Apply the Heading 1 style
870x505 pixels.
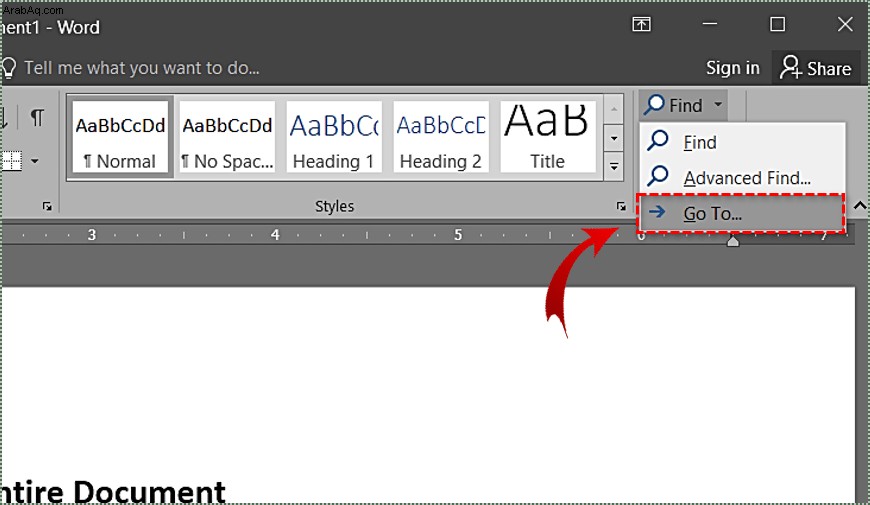click(x=334, y=137)
